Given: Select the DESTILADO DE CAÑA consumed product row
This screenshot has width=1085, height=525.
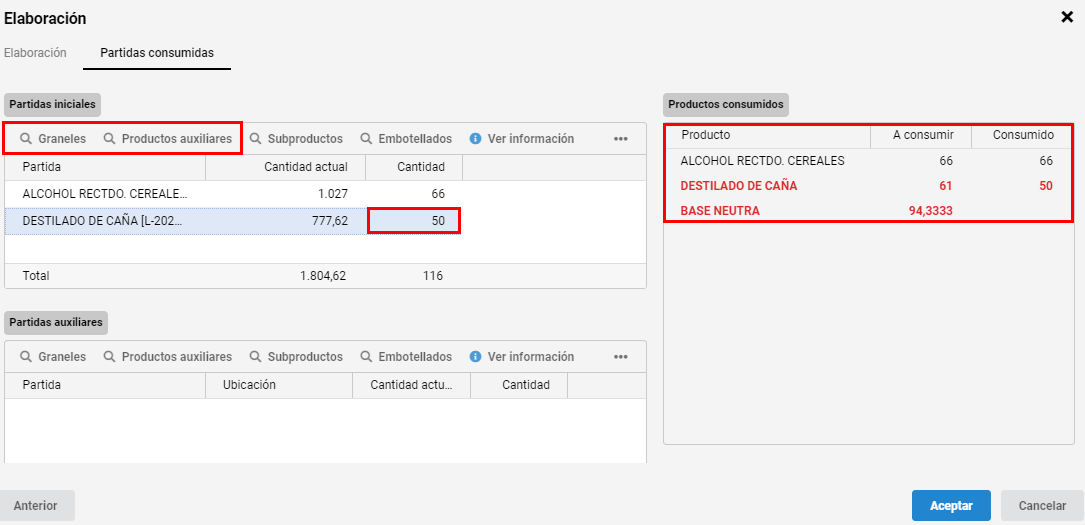Looking at the screenshot, I should (x=868, y=185).
